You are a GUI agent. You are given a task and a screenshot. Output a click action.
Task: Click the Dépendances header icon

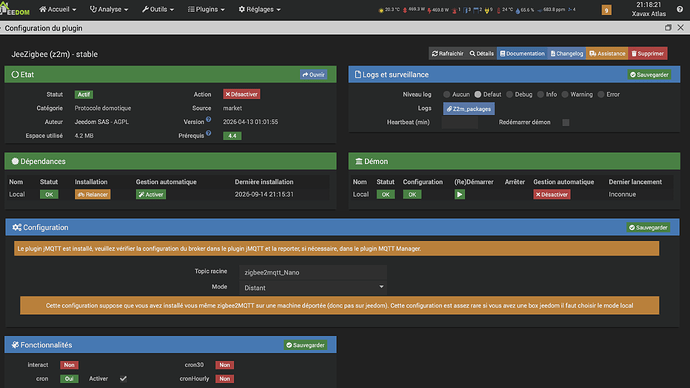15,161
